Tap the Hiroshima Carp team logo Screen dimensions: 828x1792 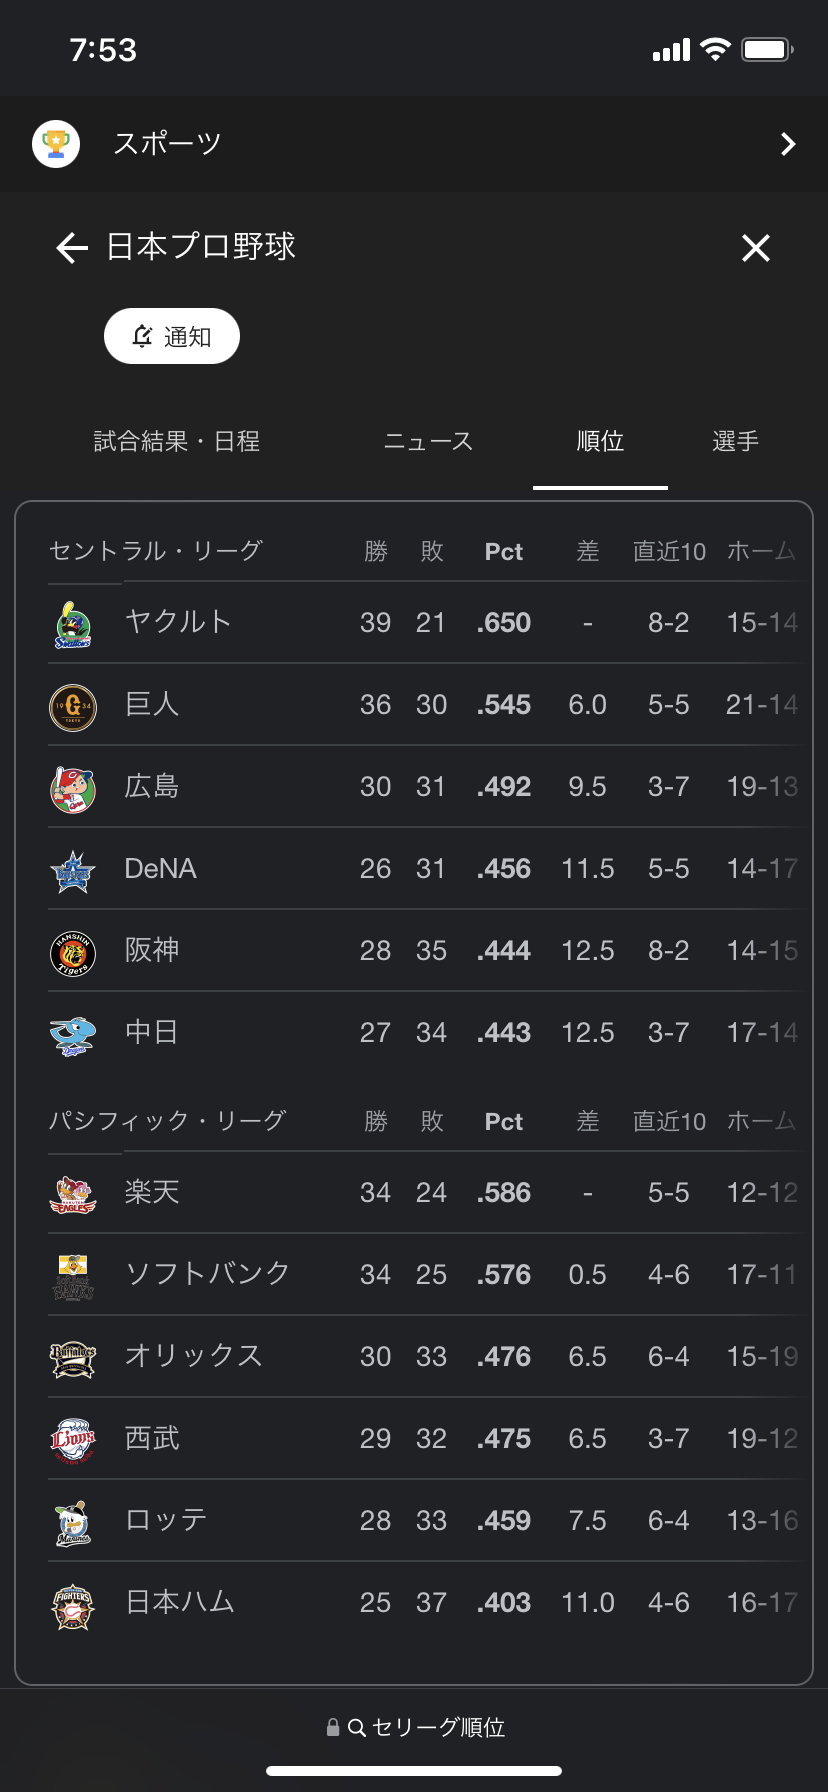coord(73,789)
